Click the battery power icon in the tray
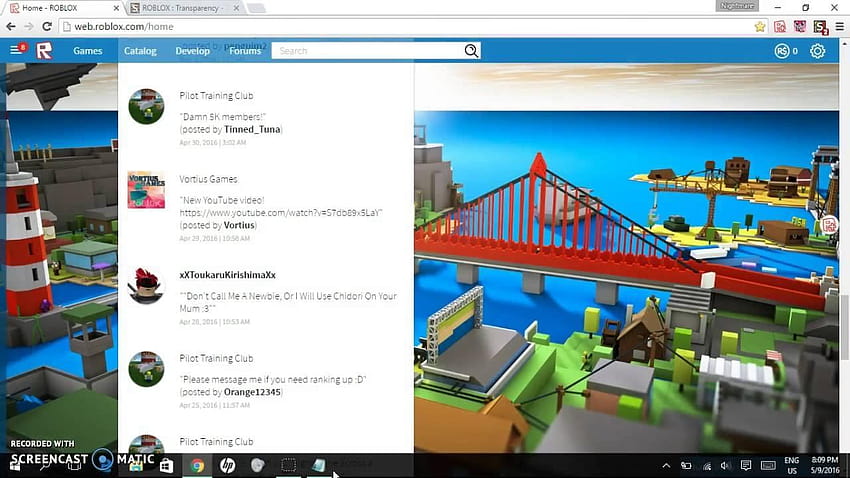The image size is (850, 478). 686,466
